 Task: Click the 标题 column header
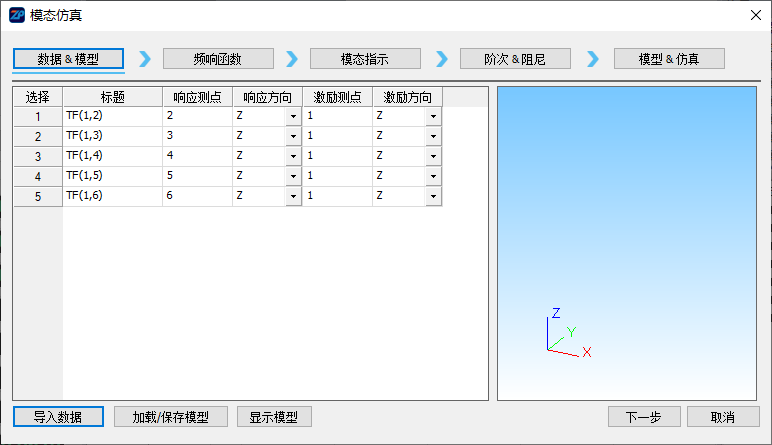(113, 97)
